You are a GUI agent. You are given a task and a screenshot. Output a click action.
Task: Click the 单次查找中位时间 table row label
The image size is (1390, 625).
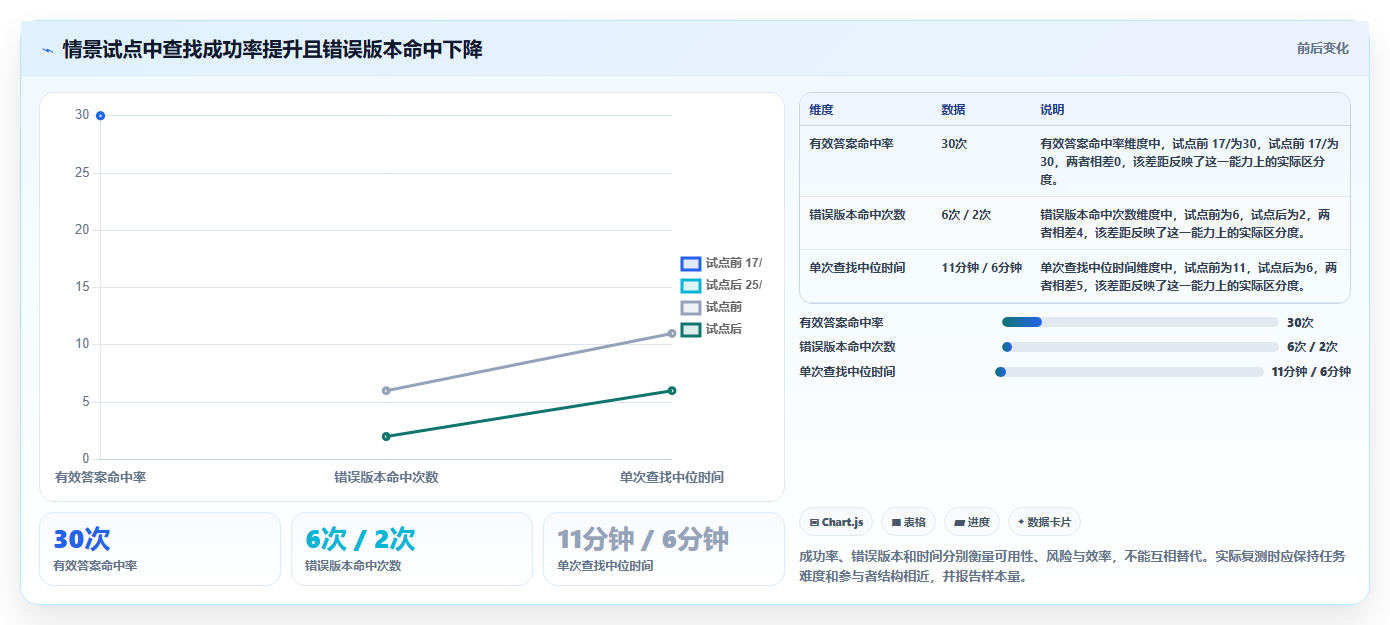click(857, 268)
